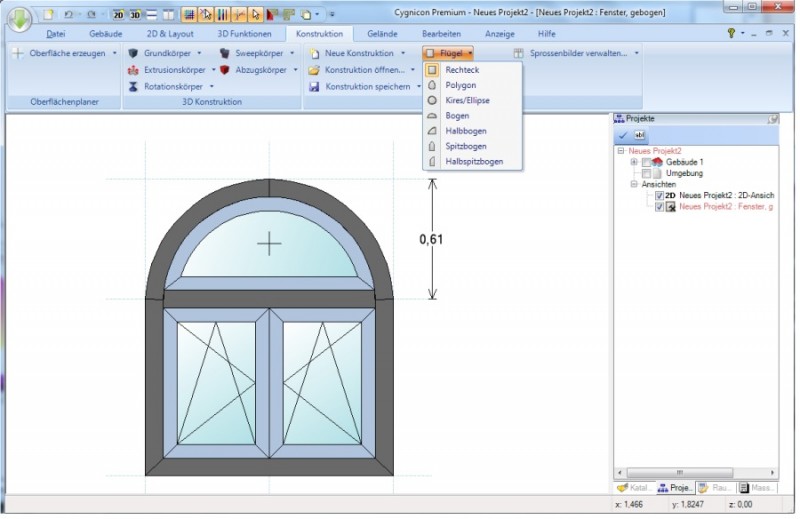800x519 pixels.
Task: Uncheck the 2D-Ansicht view checkbox
Action: 659,196
